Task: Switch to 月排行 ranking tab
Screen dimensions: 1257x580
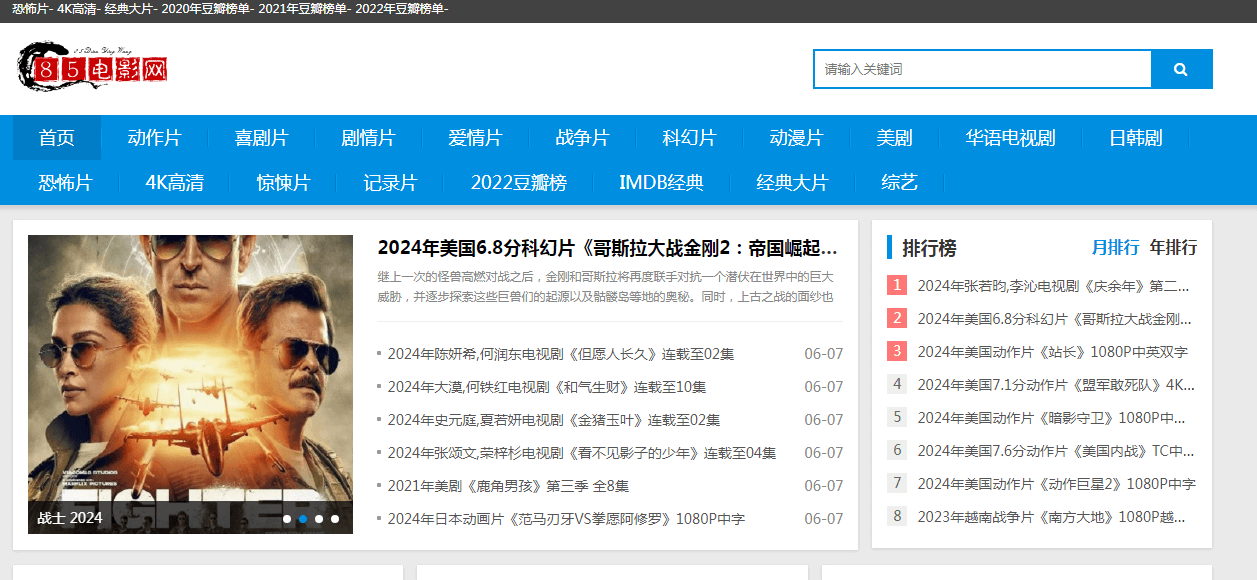Action: click(x=1114, y=247)
